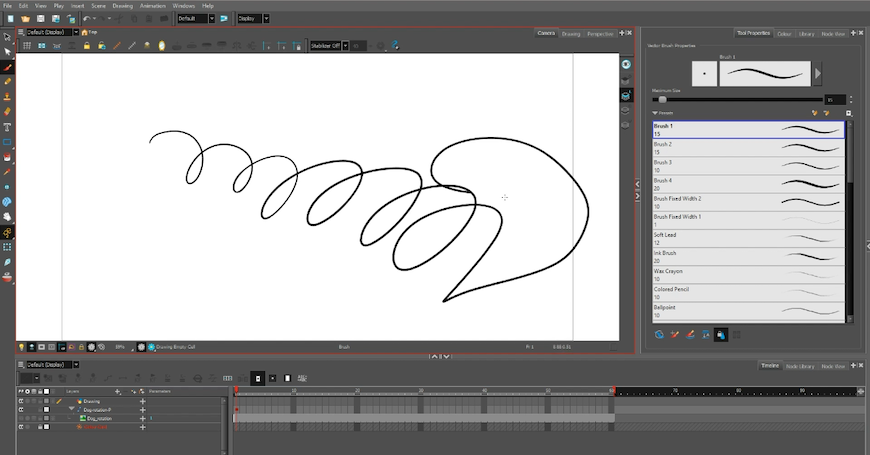Click the draw behind icon below presets
The image size is (870, 455).
[x=659, y=335]
